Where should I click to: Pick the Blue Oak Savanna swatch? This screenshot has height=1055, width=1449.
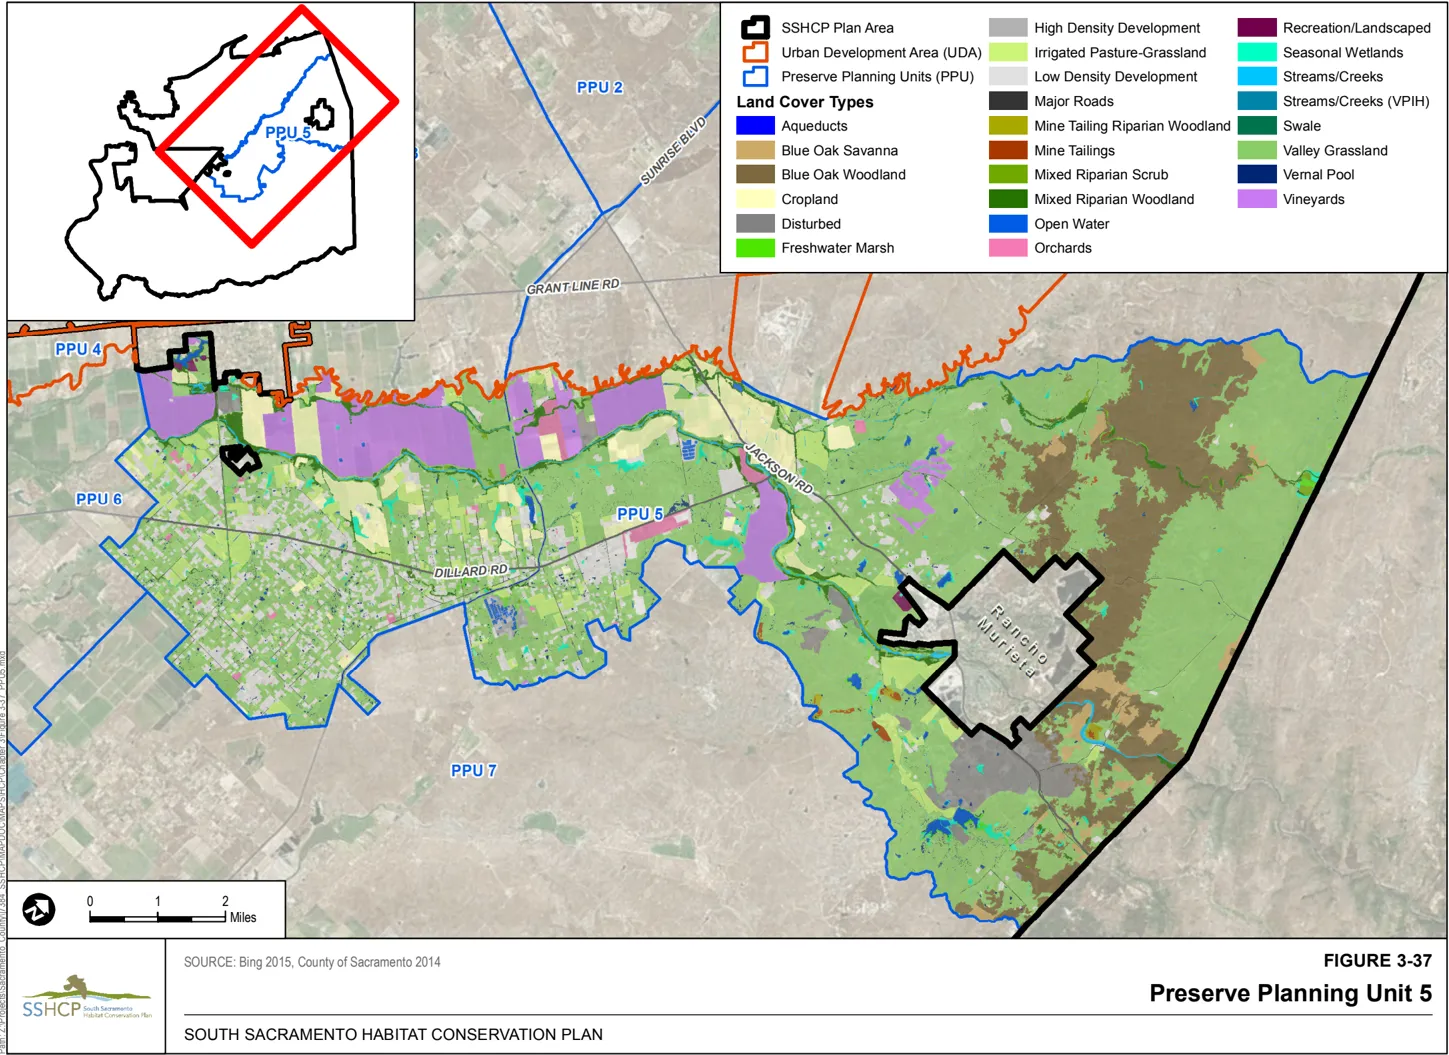[x=755, y=150]
